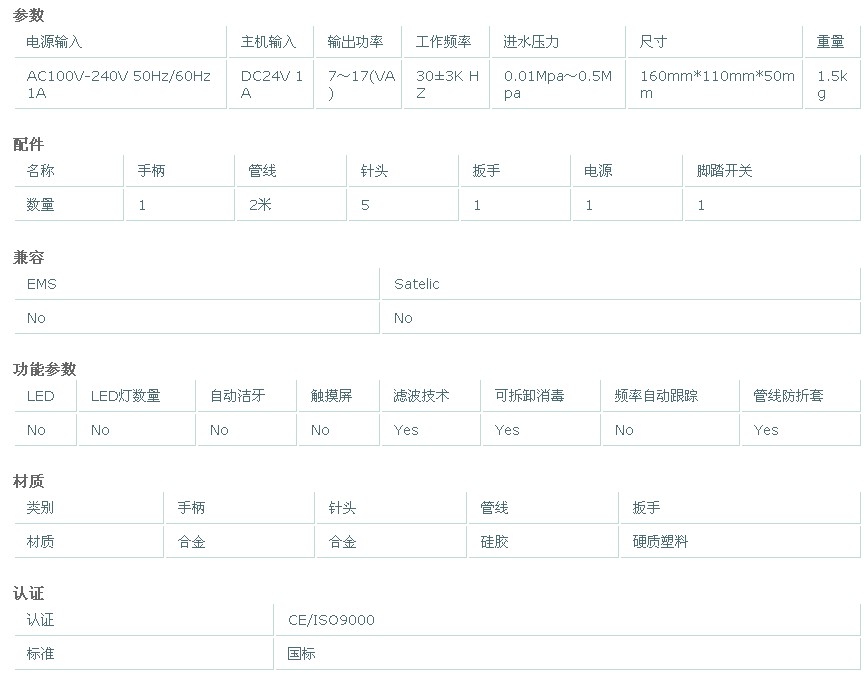This screenshot has width=867, height=675.
Task: Select the 1.5kg weight value
Action: click(x=831, y=84)
